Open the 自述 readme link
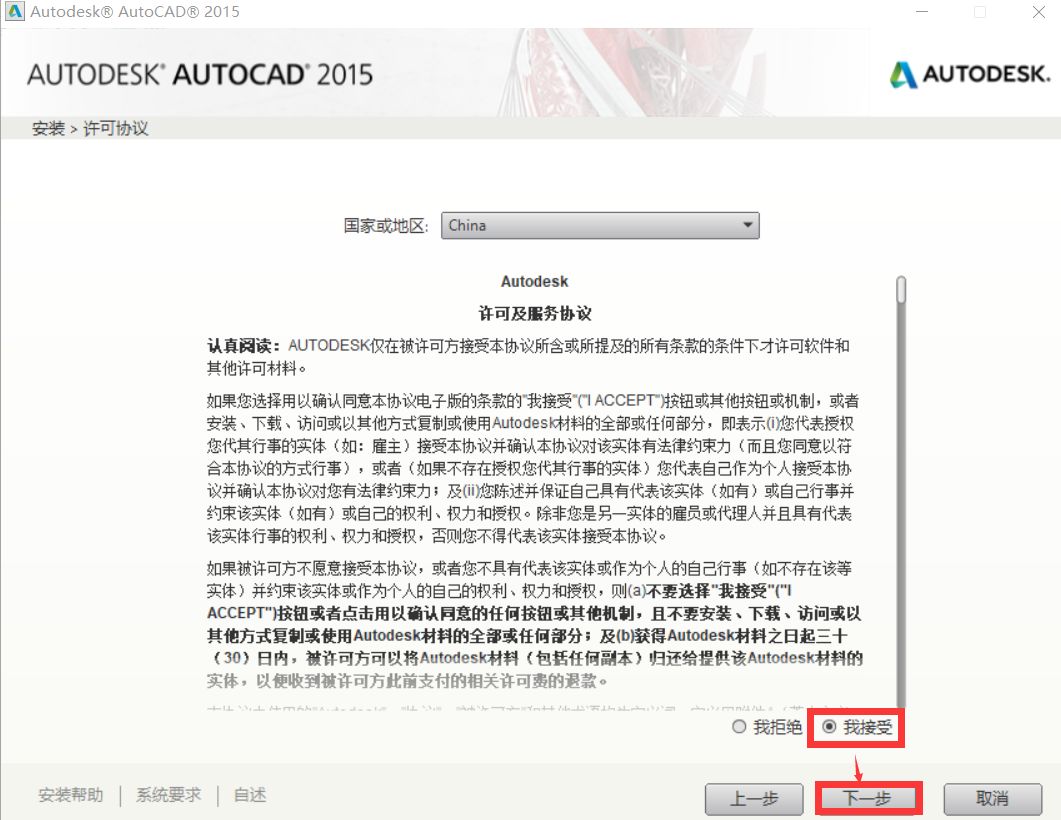Image resolution: width=1061 pixels, height=820 pixels. [x=250, y=795]
